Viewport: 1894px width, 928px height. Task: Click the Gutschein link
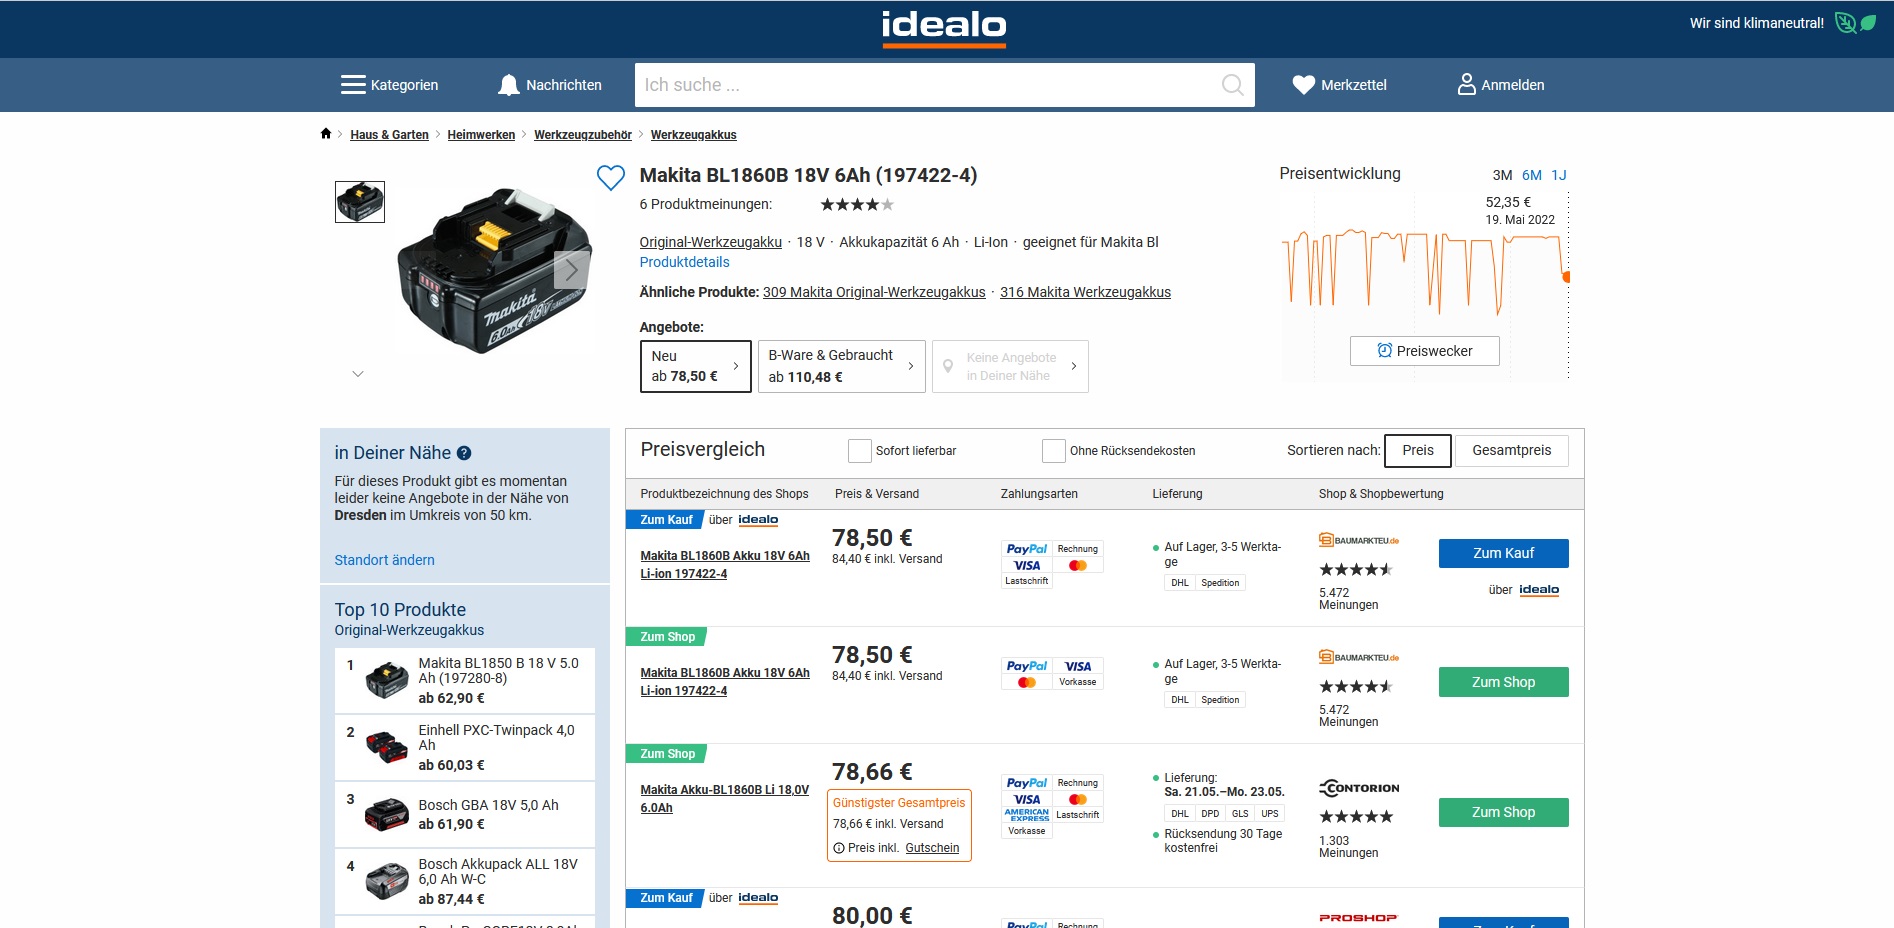tap(932, 848)
